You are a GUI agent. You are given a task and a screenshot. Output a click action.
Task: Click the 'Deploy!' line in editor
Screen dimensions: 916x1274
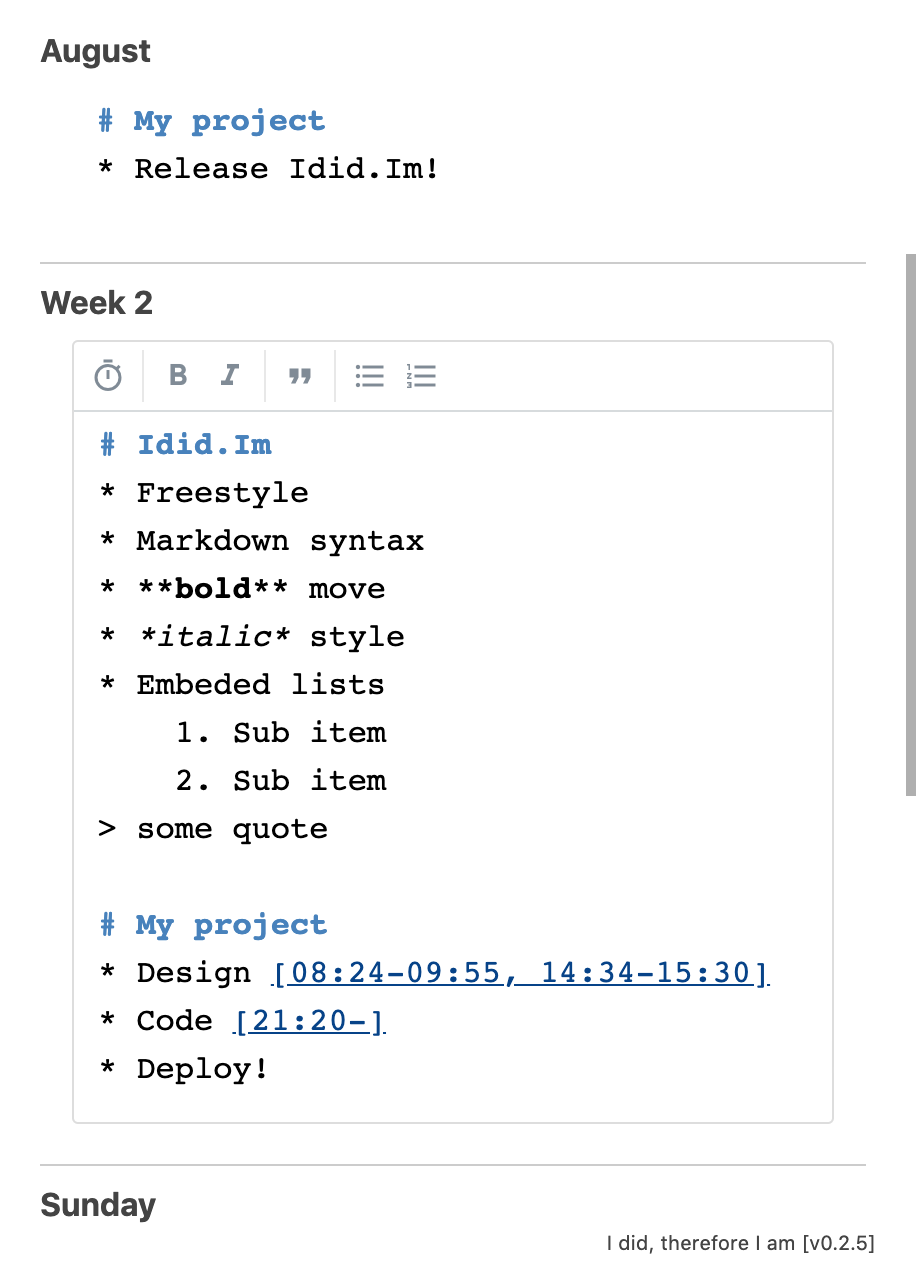[x=202, y=1069]
